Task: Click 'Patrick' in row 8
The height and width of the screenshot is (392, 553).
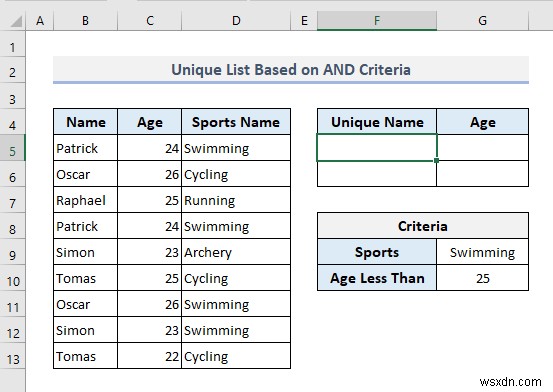Action: click(x=86, y=226)
